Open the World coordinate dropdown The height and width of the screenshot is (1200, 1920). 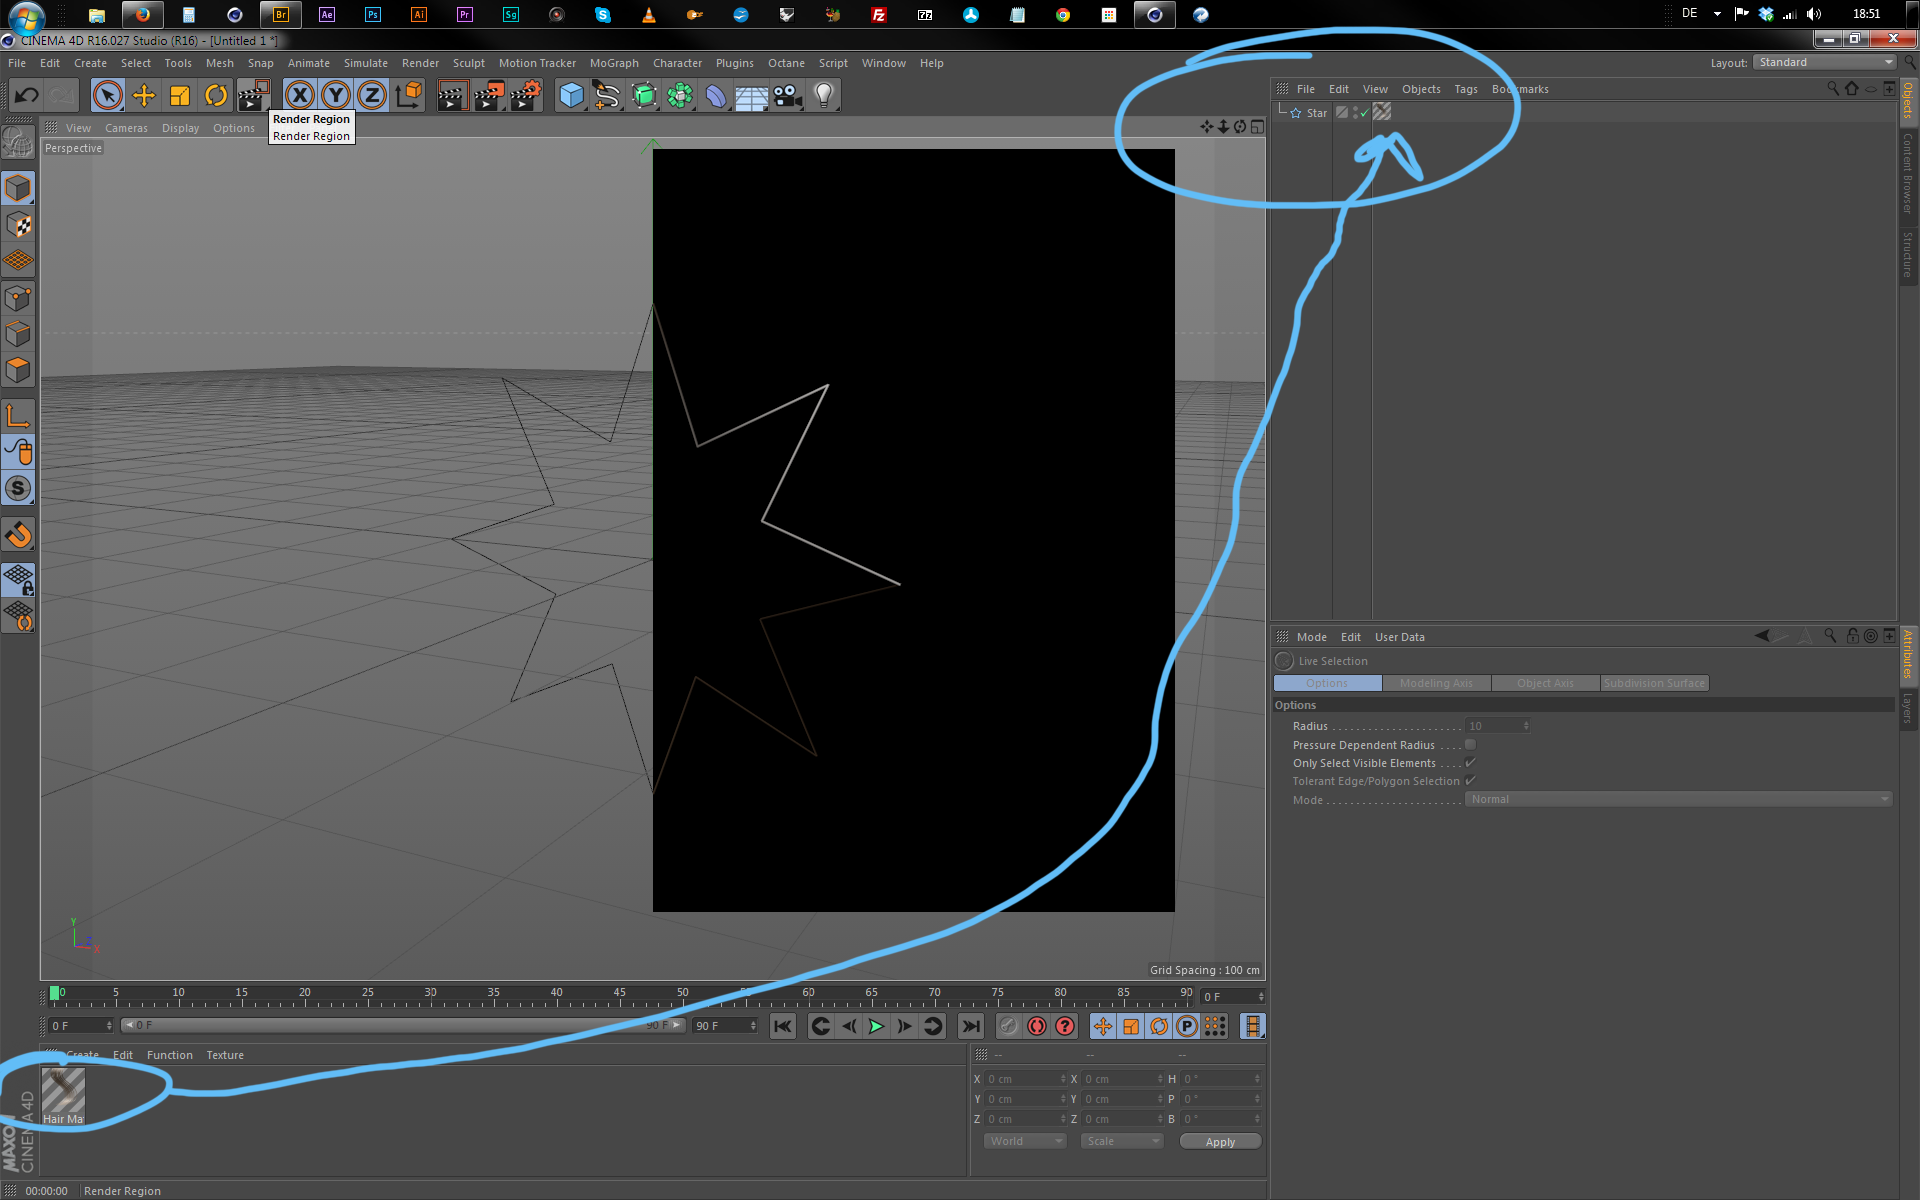click(x=1025, y=1141)
